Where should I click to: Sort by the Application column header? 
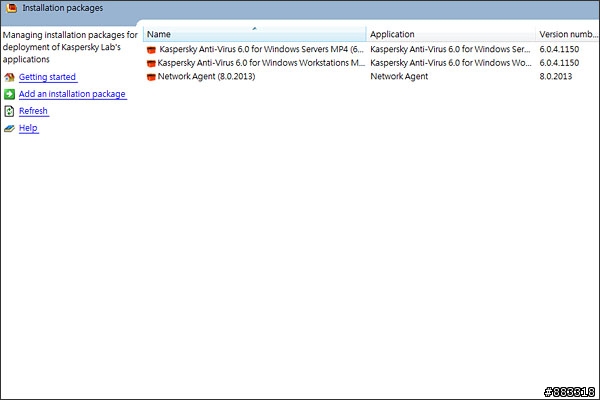[451, 34]
